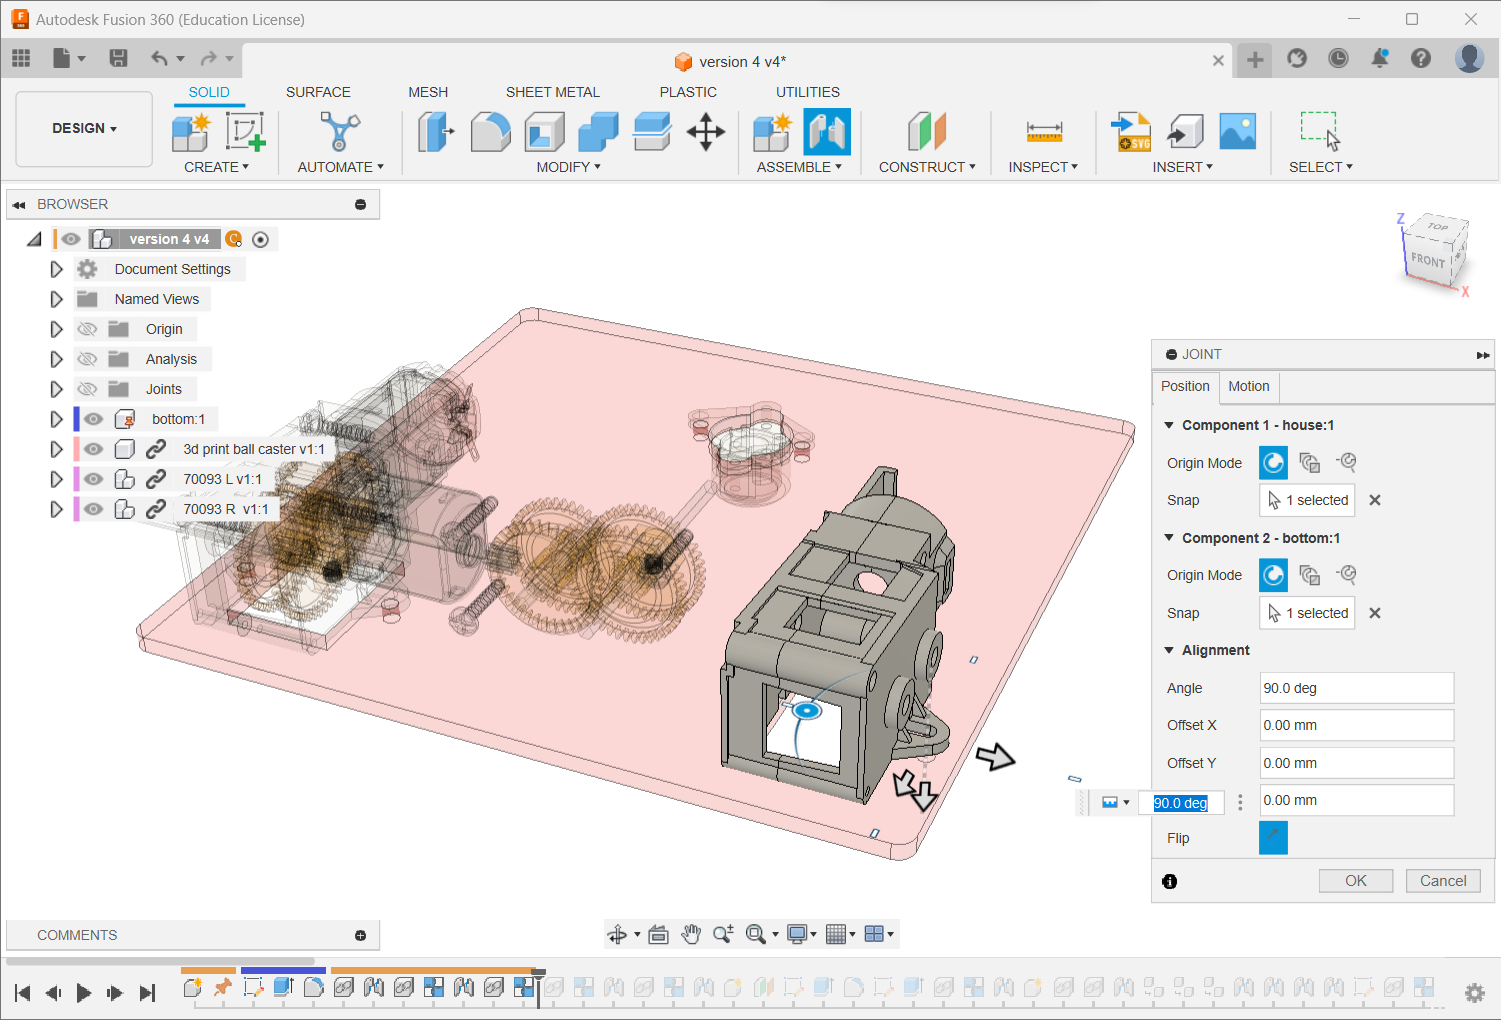The height and width of the screenshot is (1020, 1501).
Task: Hide the bottom:1 component with eye icon
Action: coord(94,419)
